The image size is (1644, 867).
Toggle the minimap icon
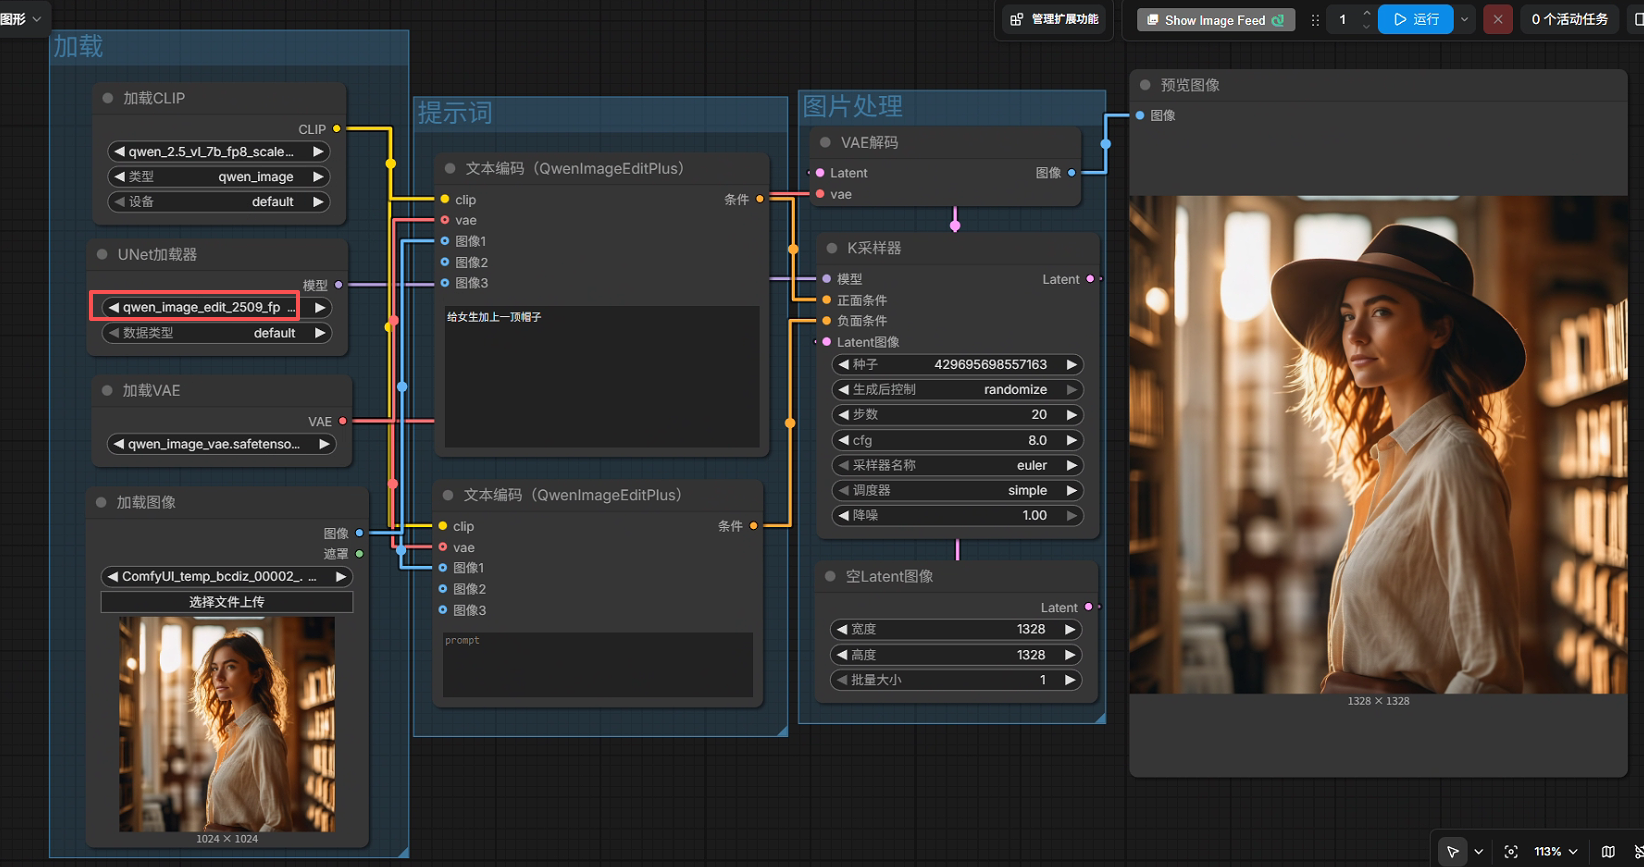click(1608, 851)
